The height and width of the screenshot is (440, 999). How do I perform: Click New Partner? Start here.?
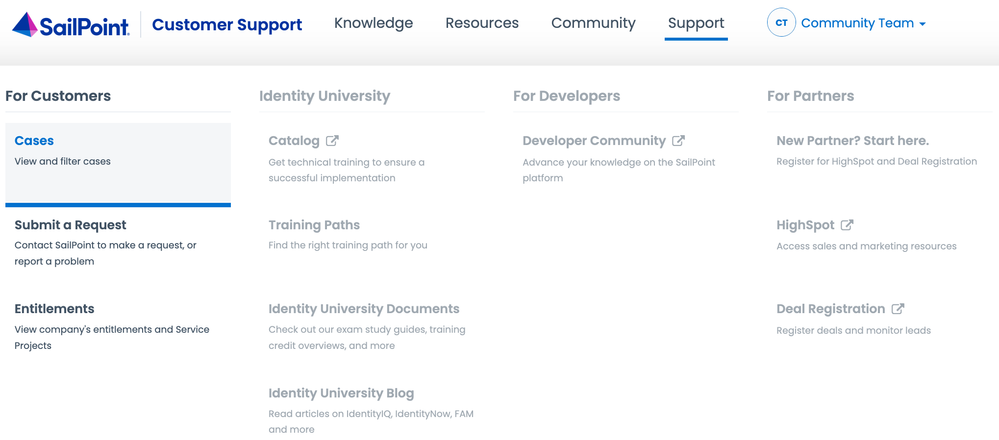pyautogui.click(x=852, y=141)
